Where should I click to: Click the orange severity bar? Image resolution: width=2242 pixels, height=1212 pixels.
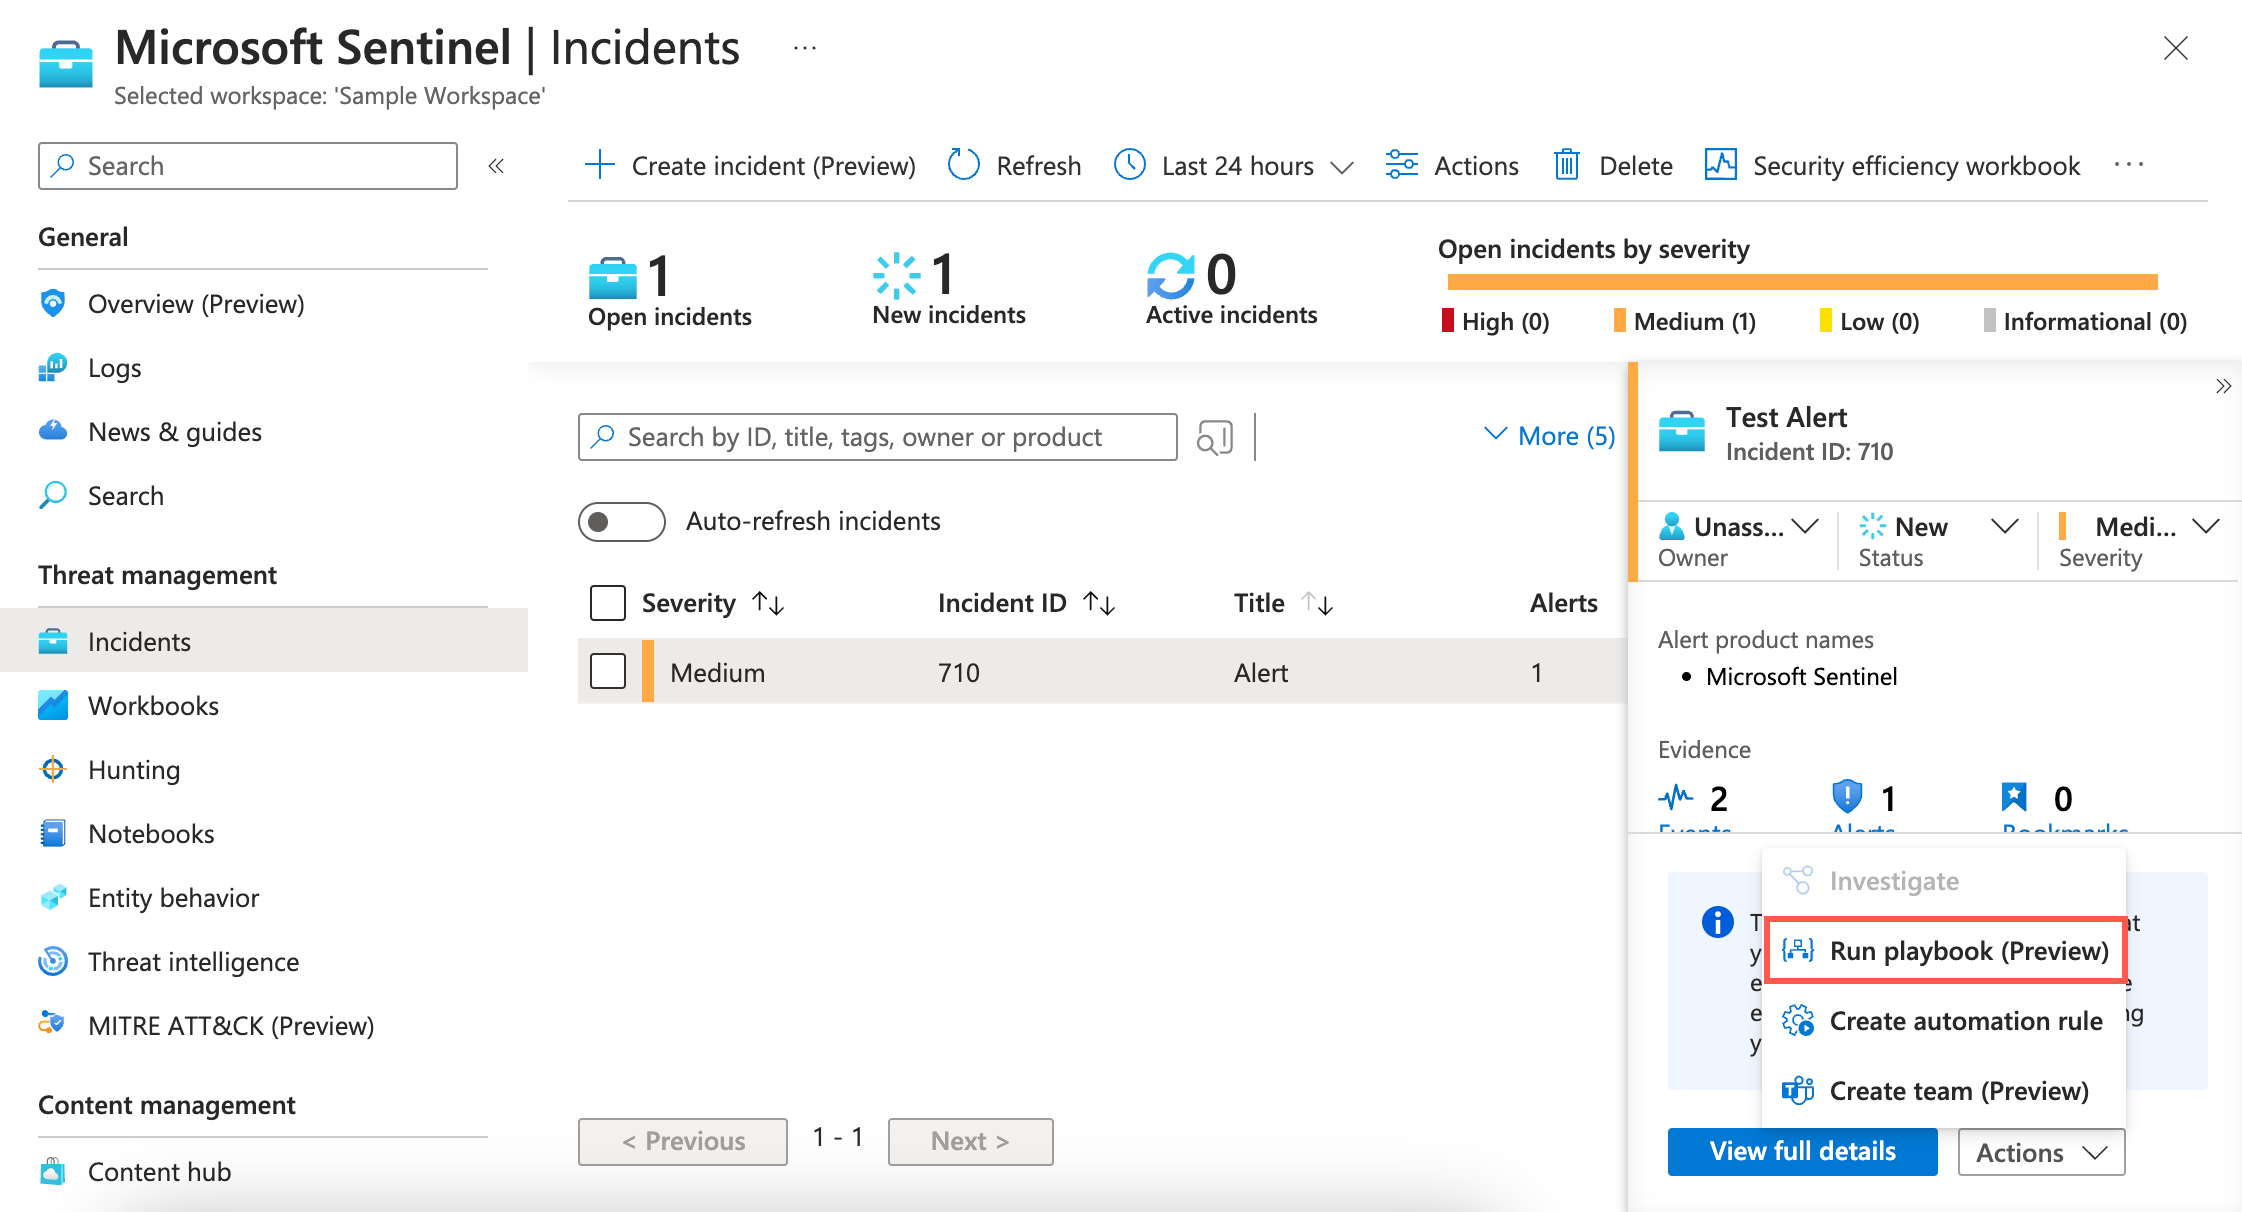point(1802,282)
